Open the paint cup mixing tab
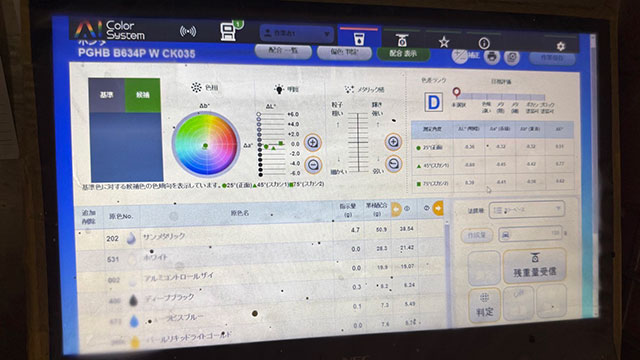This screenshot has height=360, width=640. (359, 38)
